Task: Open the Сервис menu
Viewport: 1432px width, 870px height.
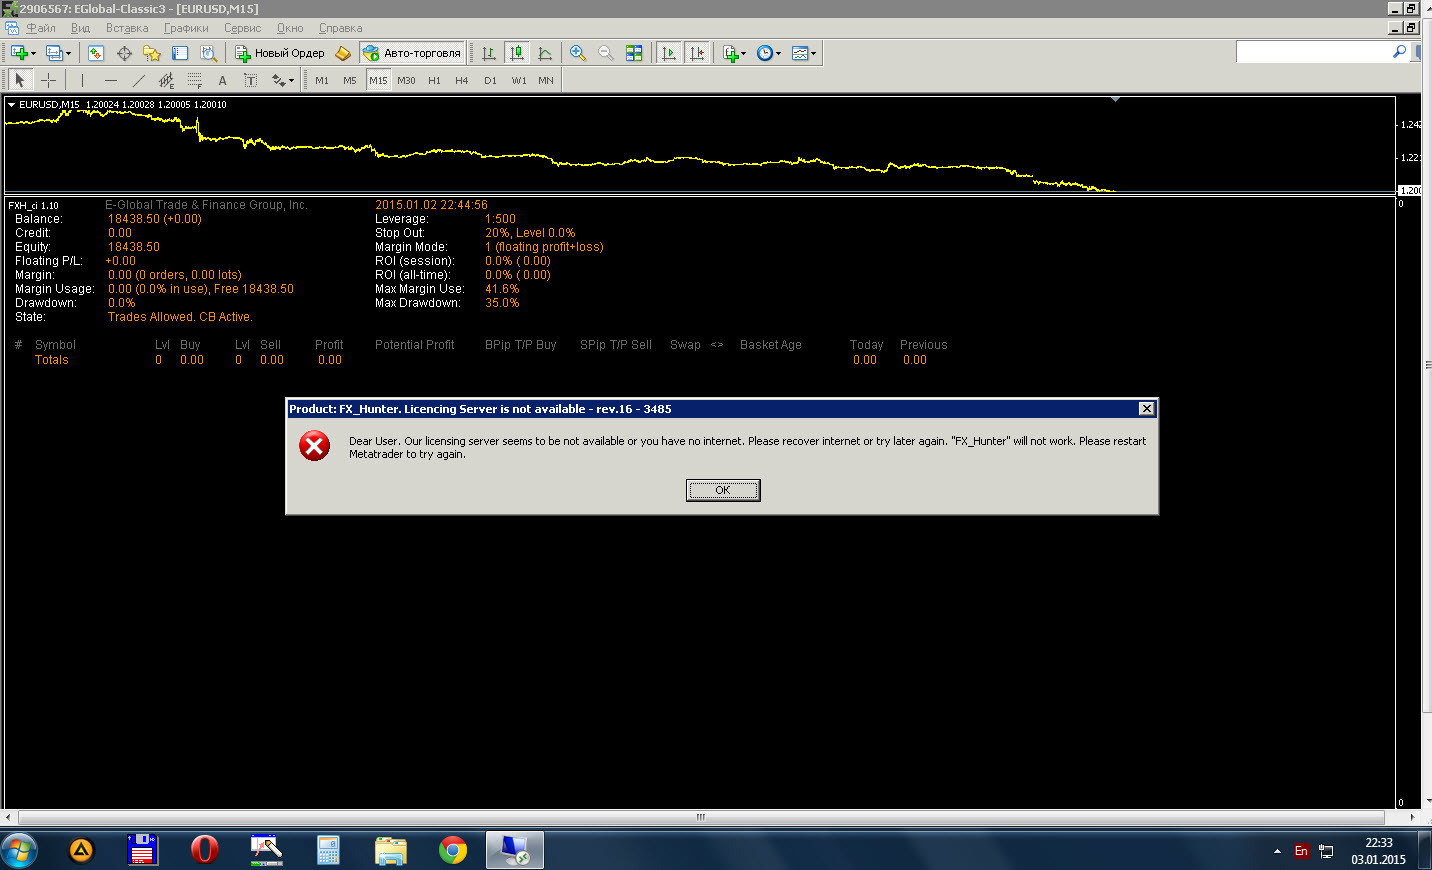Action: [242, 28]
